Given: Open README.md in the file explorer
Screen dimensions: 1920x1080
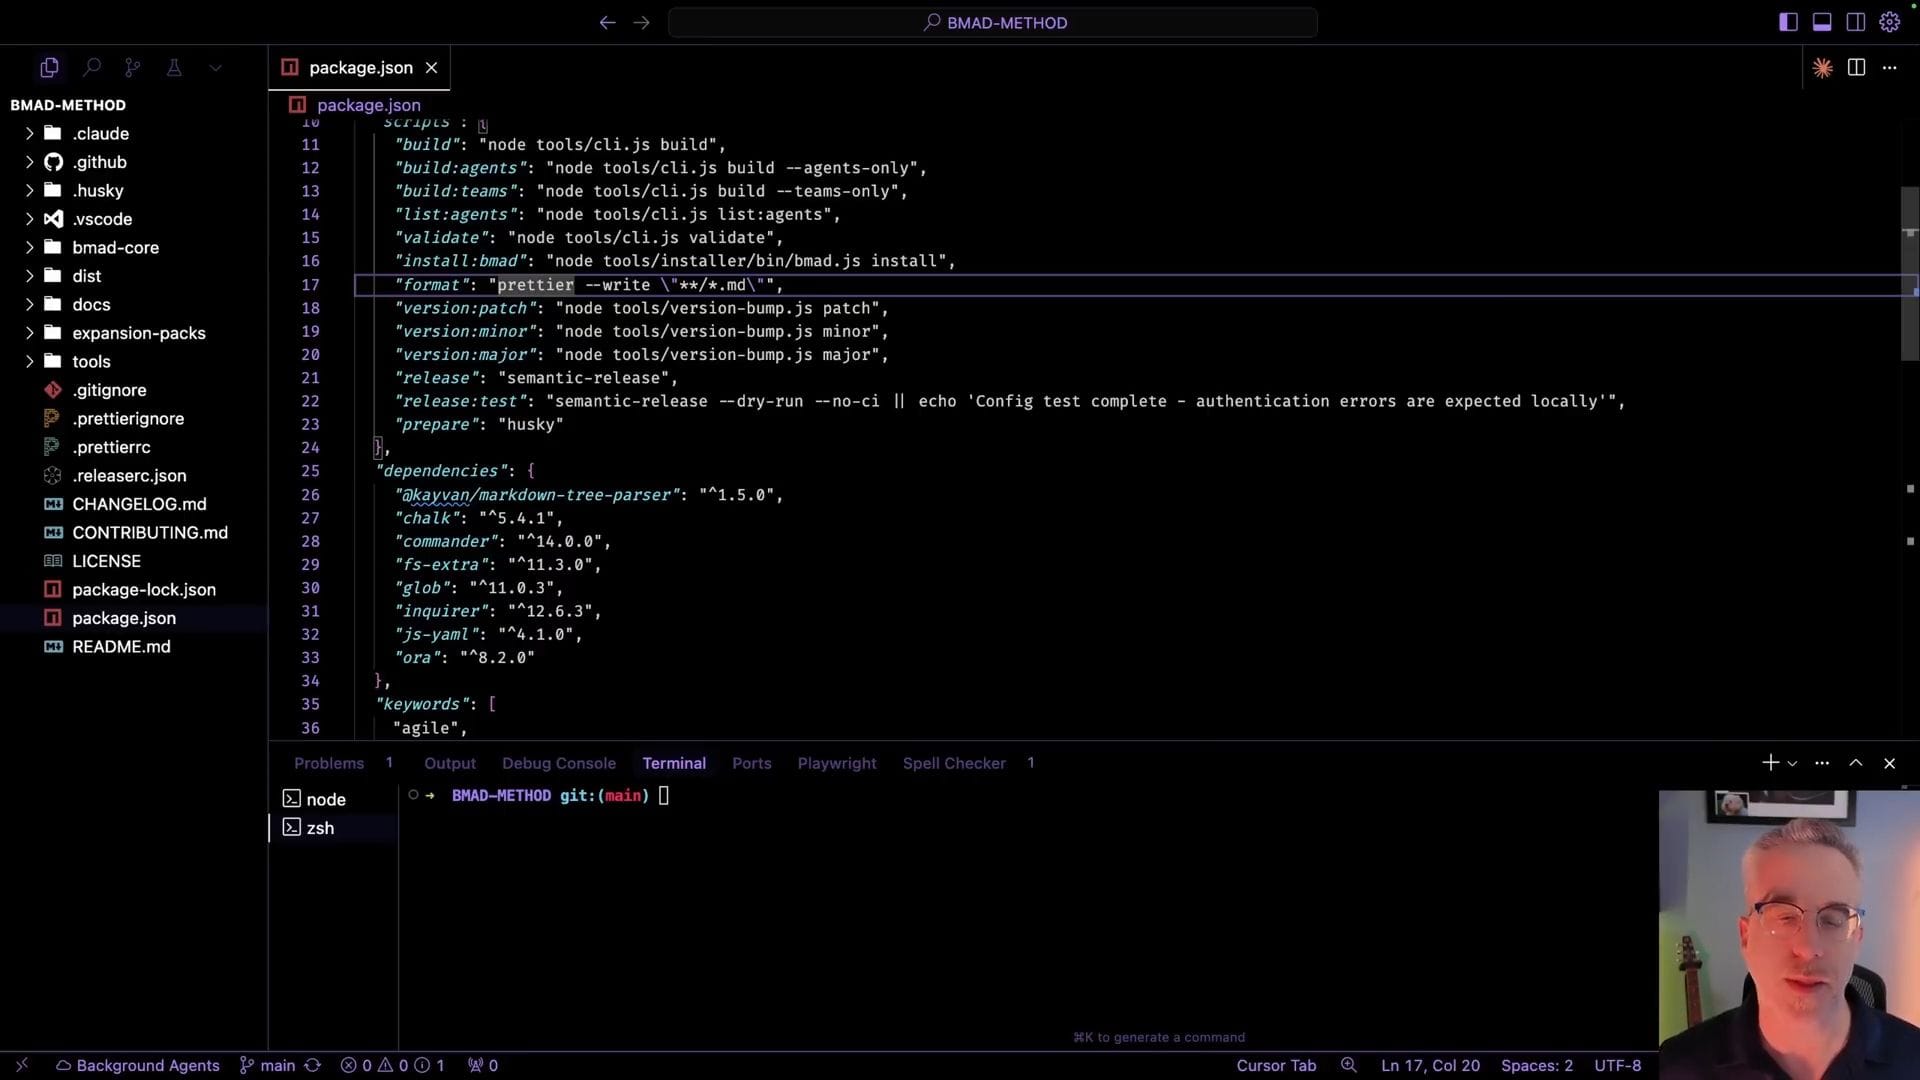Looking at the screenshot, I should [121, 647].
